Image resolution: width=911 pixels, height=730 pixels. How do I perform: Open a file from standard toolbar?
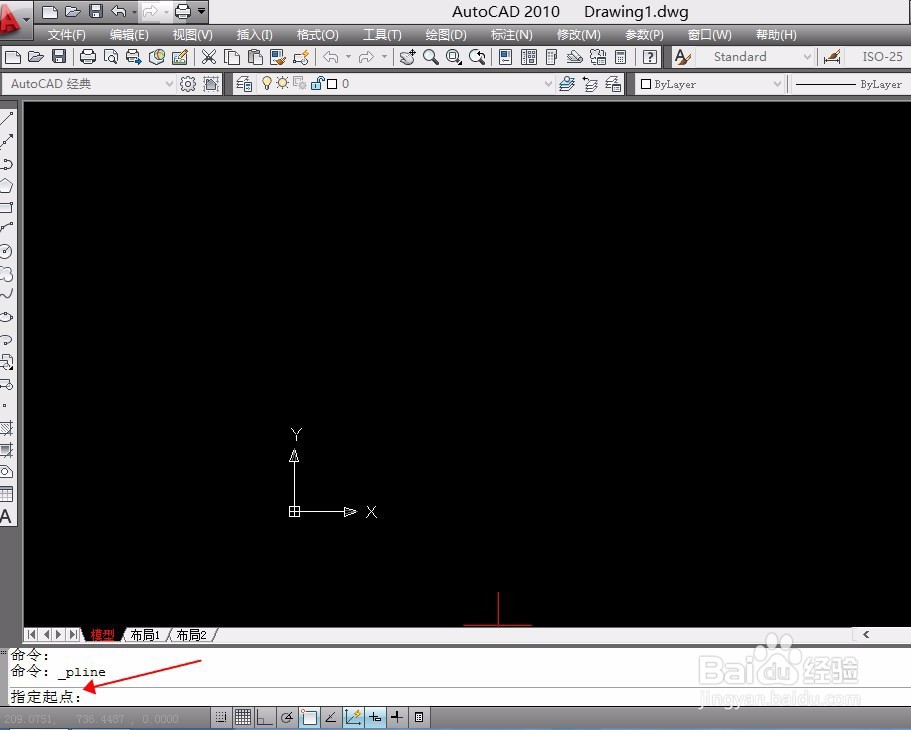(x=36, y=57)
